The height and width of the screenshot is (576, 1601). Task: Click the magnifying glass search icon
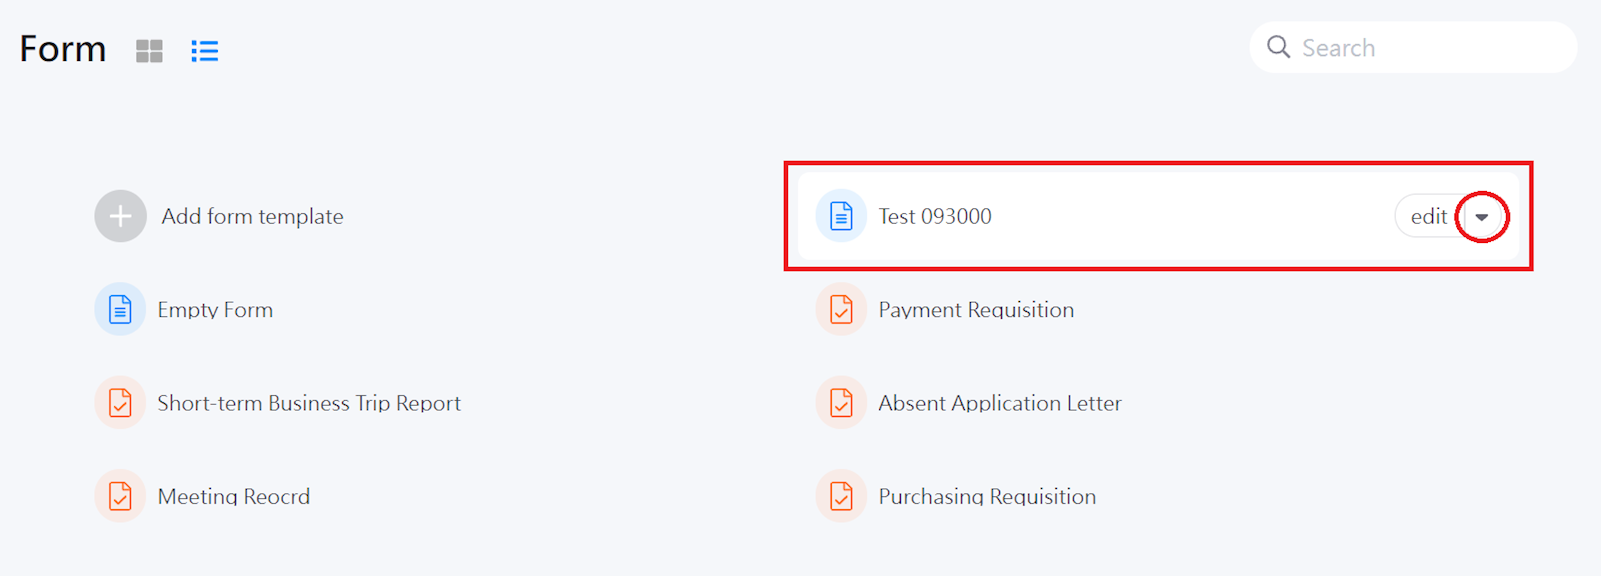[1278, 47]
